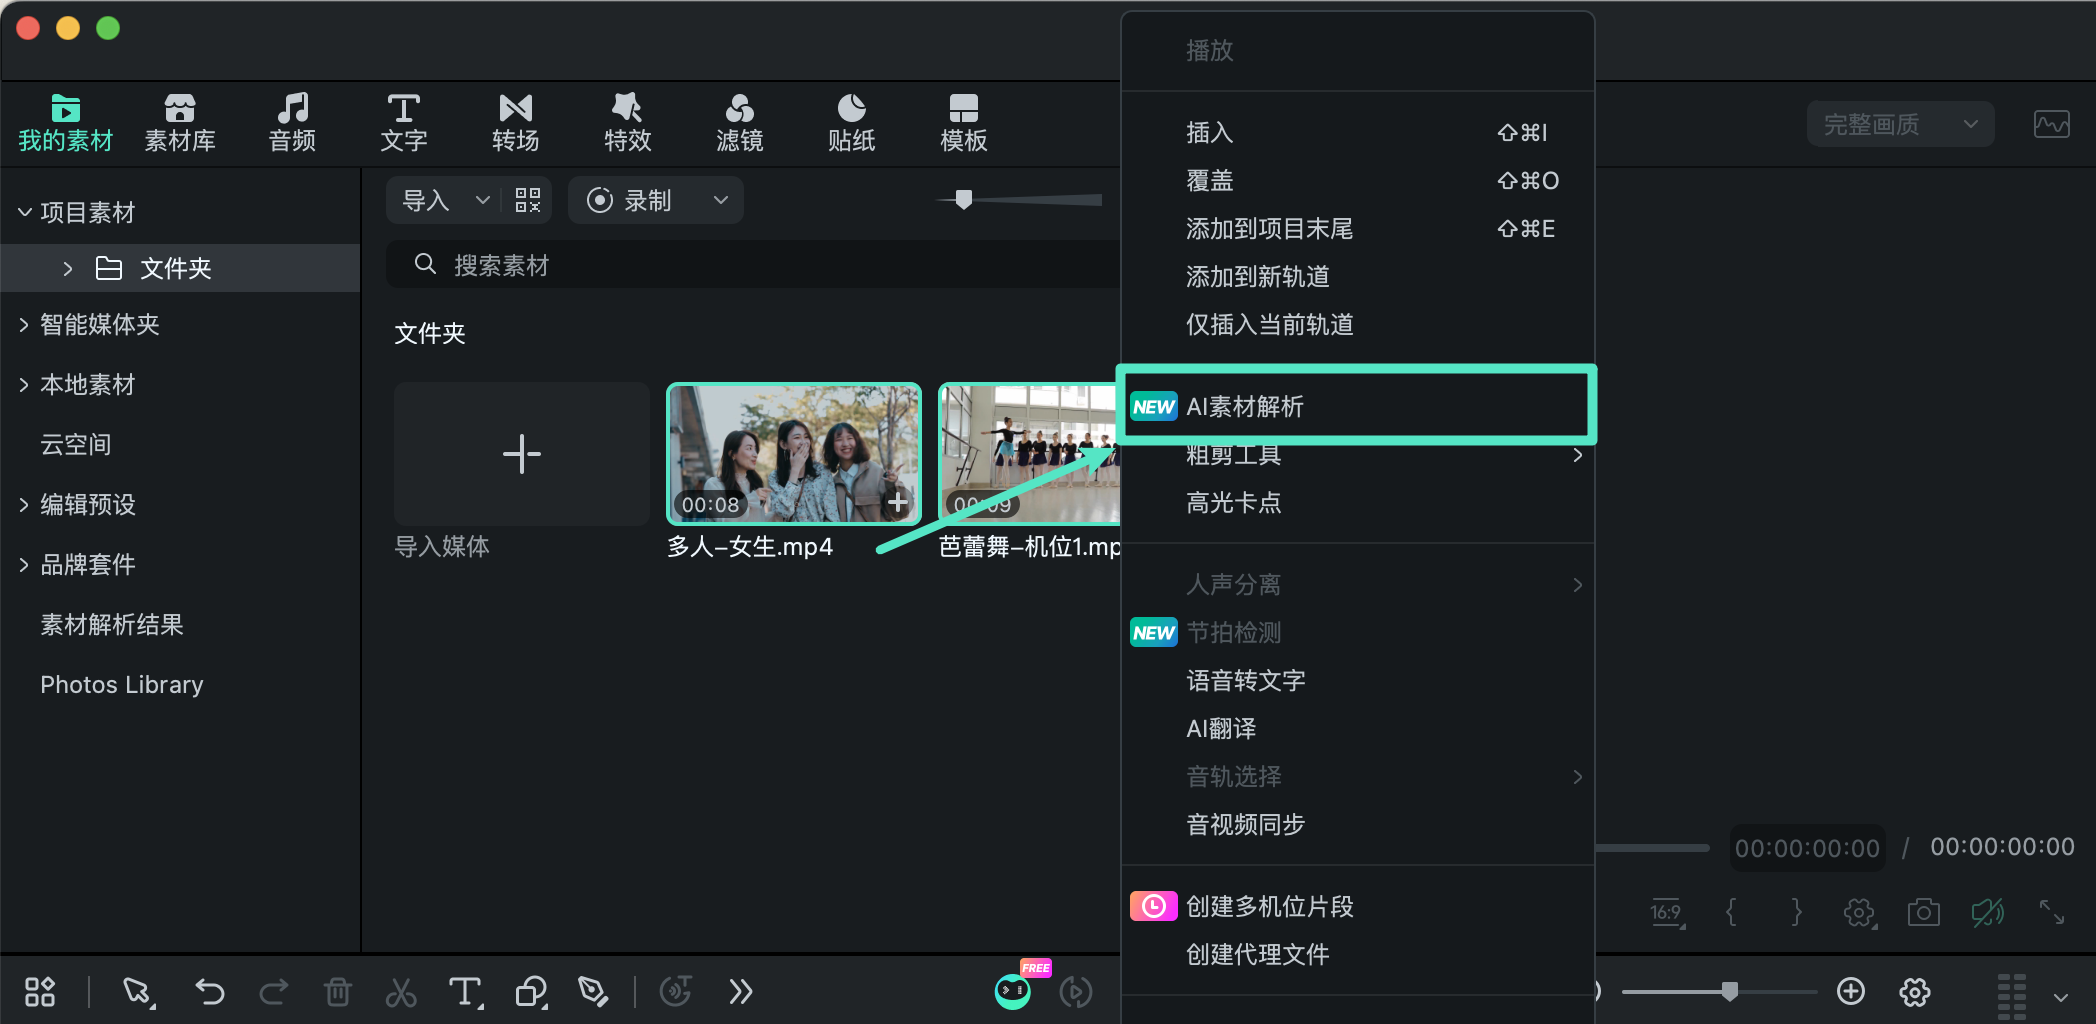
Task: Click the trash delete icon
Action: [x=338, y=992]
